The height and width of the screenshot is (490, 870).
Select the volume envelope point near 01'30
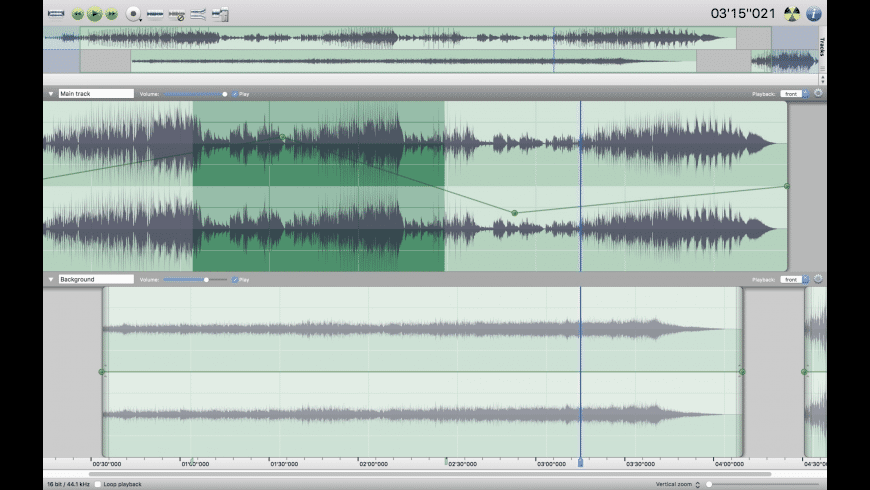[x=282, y=137]
